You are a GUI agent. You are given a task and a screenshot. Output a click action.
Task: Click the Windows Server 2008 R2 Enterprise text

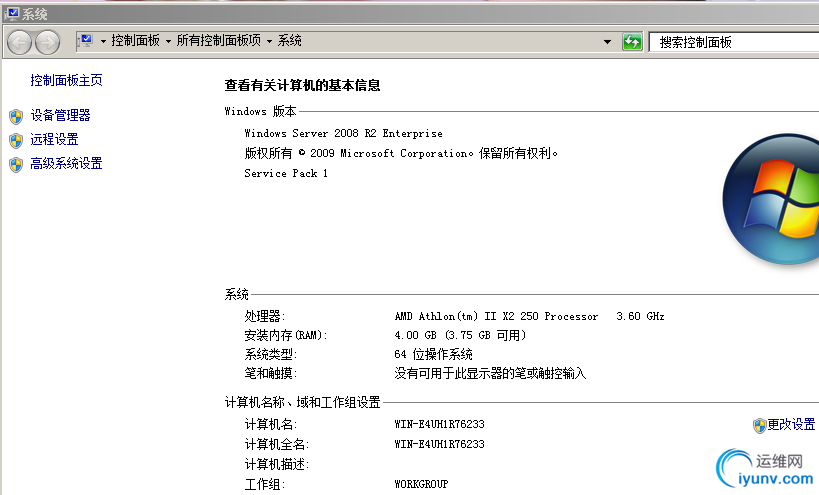[x=343, y=133]
